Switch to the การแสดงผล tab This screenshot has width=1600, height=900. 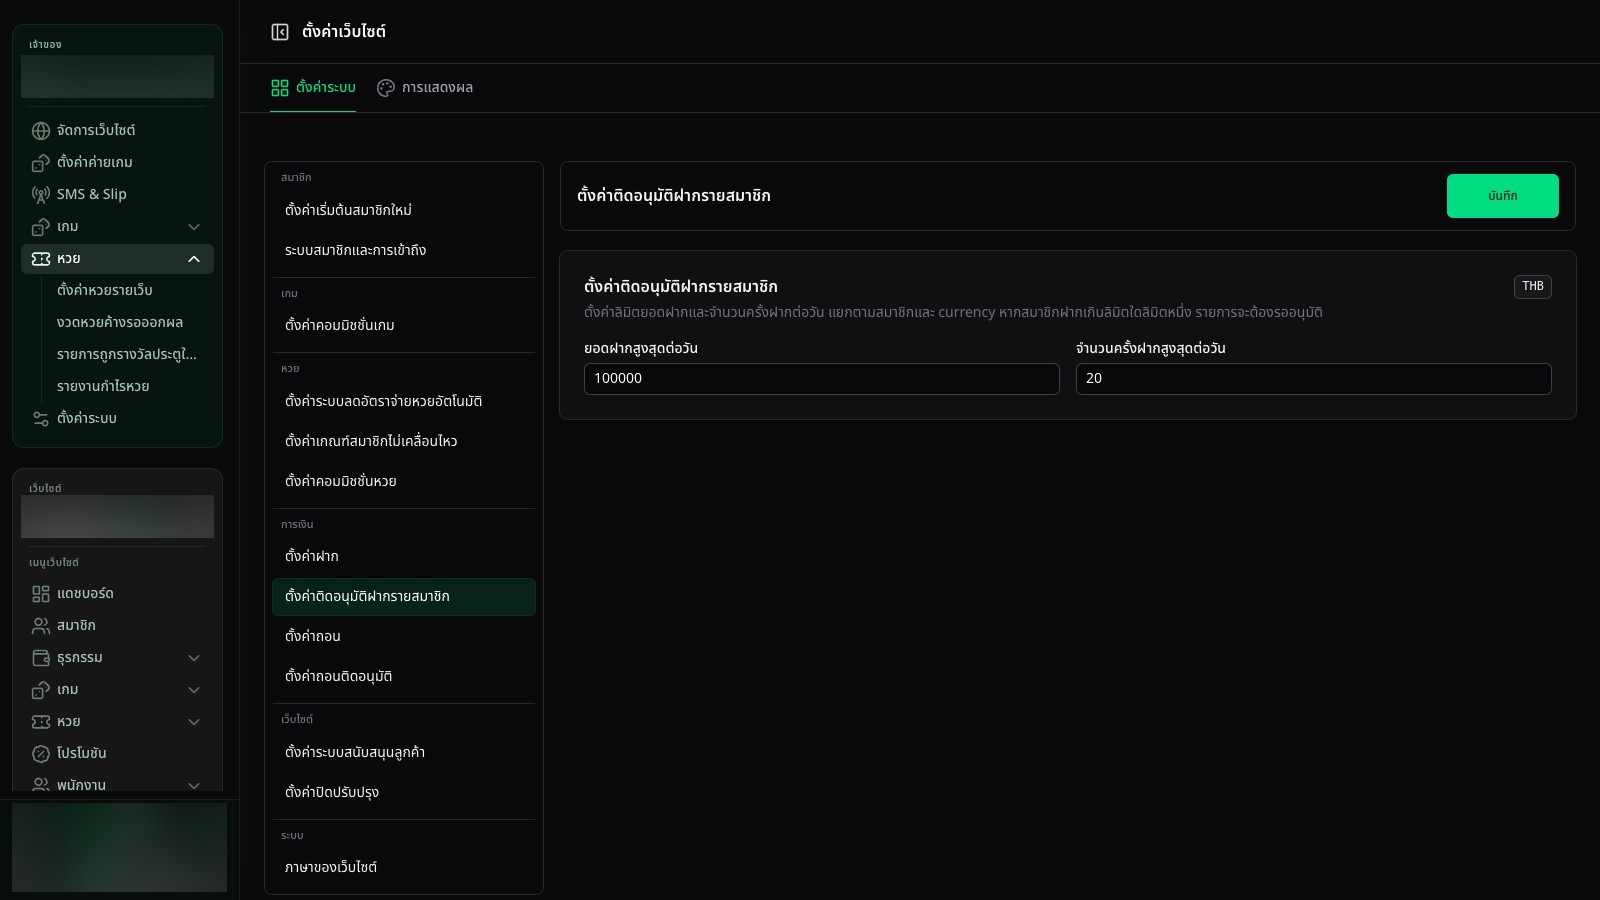click(x=425, y=88)
